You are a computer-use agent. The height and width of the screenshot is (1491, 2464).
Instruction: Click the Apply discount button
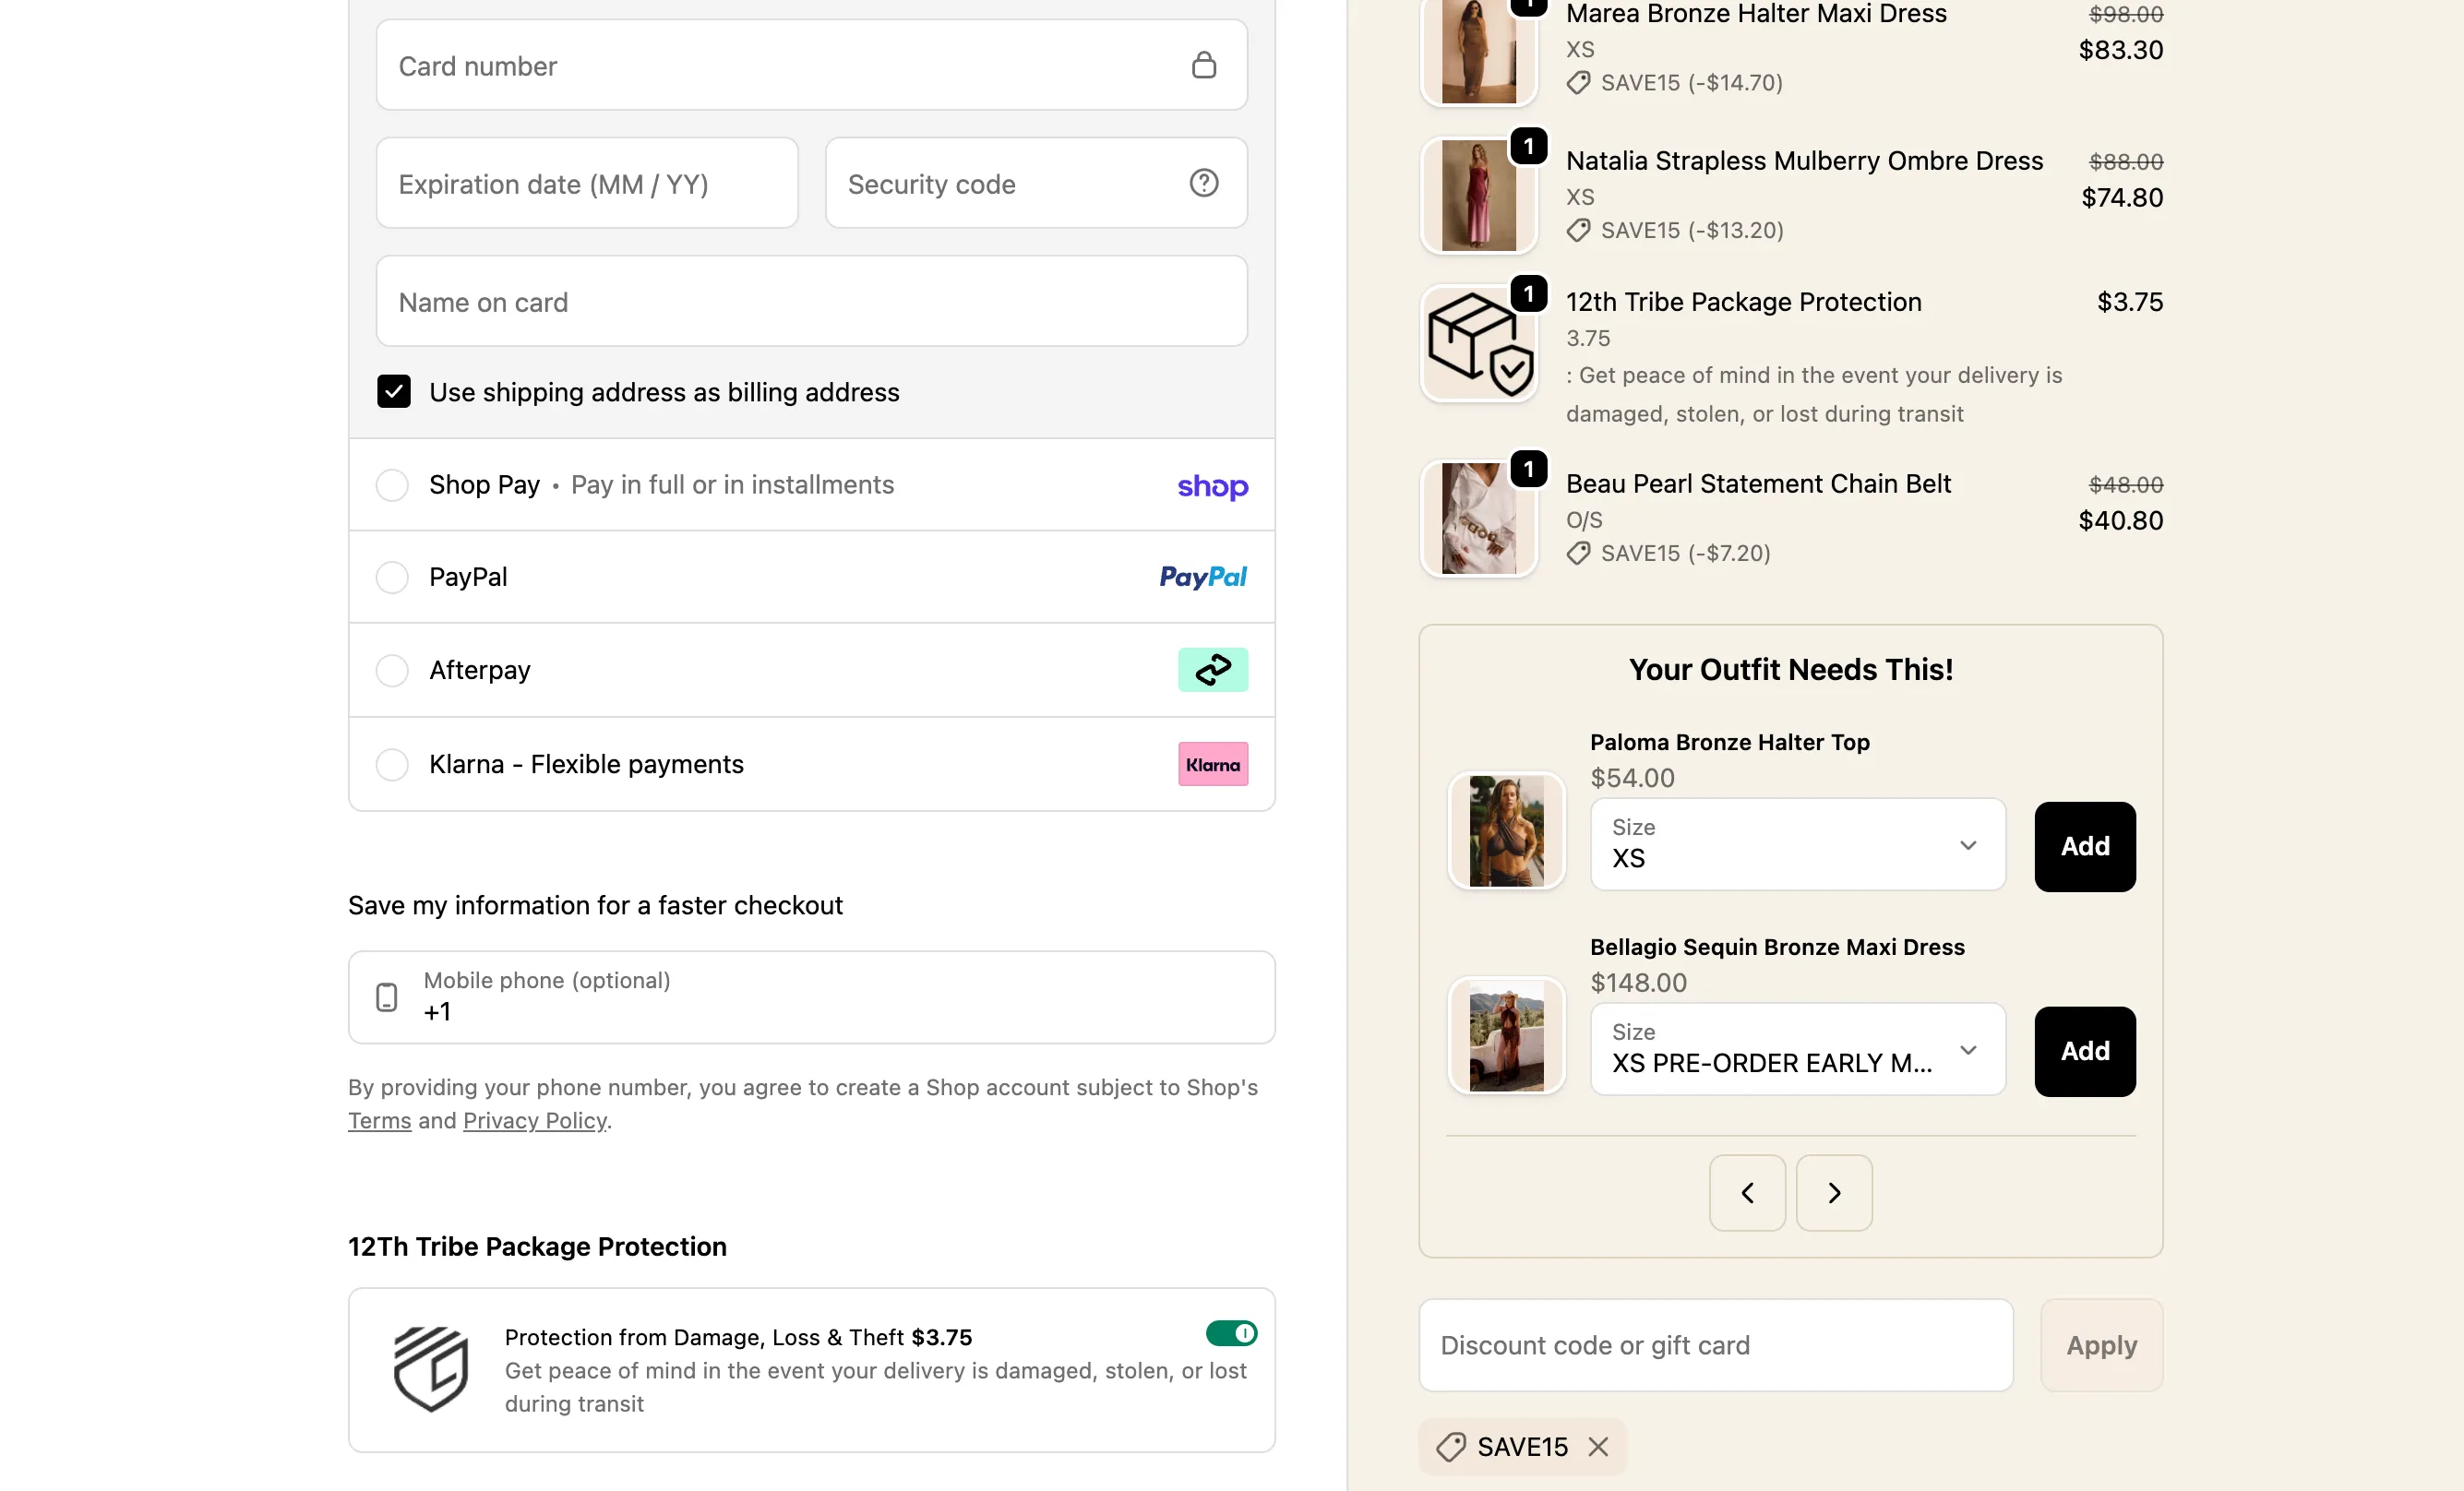[x=2101, y=1345]
